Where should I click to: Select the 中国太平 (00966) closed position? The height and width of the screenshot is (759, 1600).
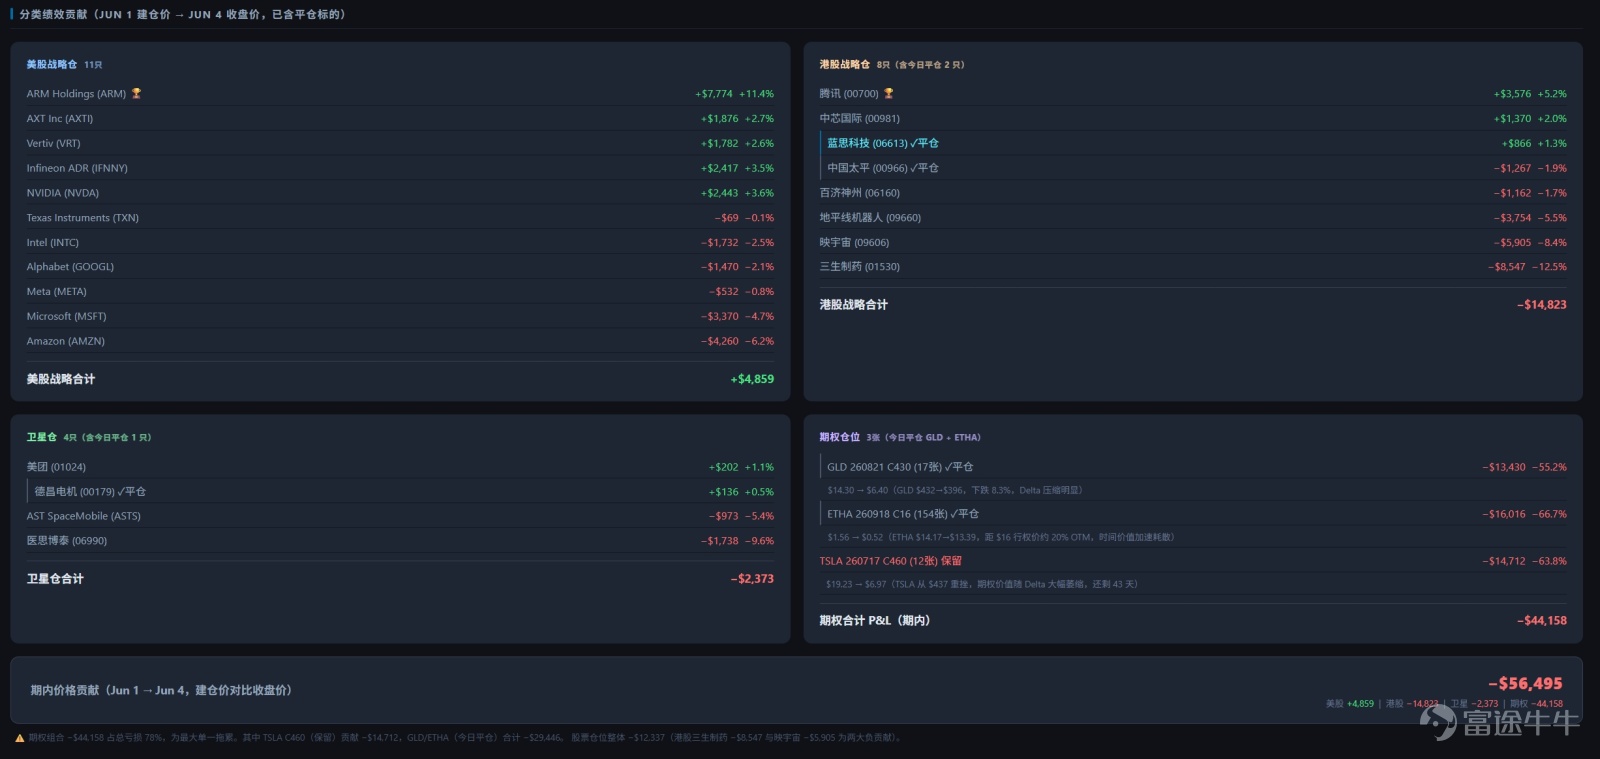pos(883,168)
